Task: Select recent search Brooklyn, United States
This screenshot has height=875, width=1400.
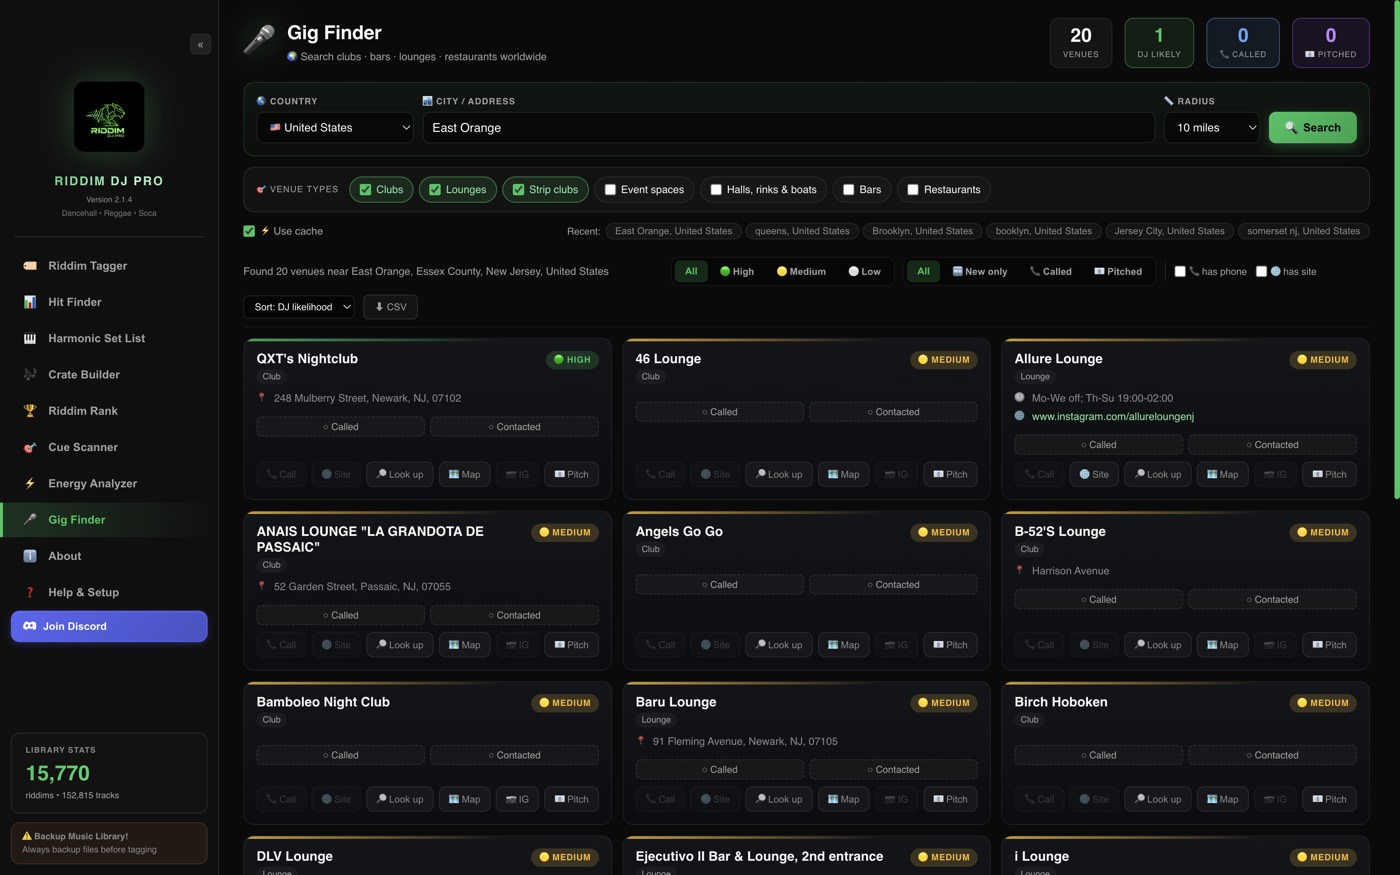Action: pos(922,231)
